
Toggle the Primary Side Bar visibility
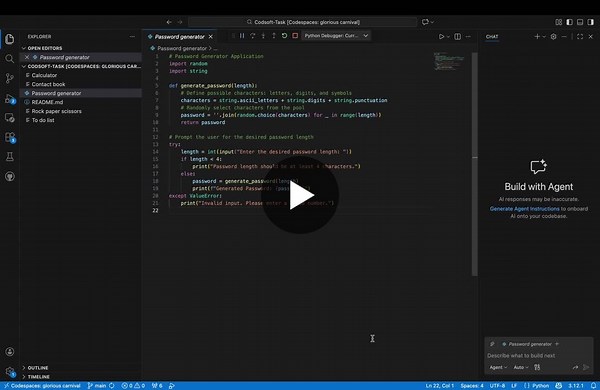(569, 22)
